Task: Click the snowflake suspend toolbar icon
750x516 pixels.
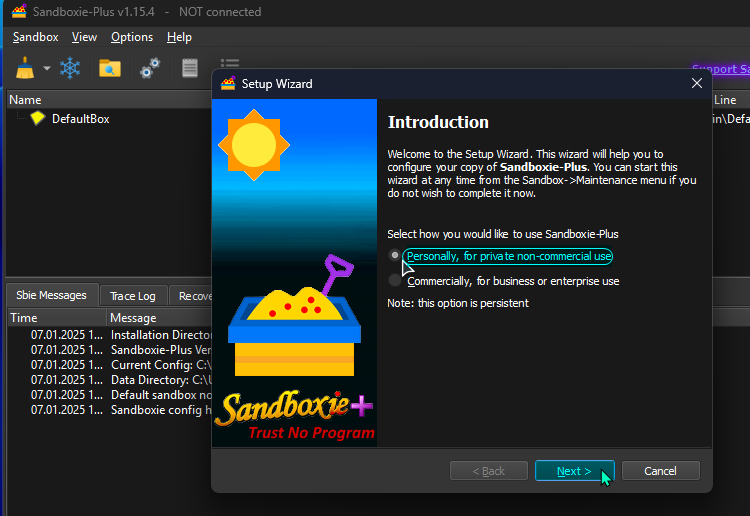Action: coord(70,68)
